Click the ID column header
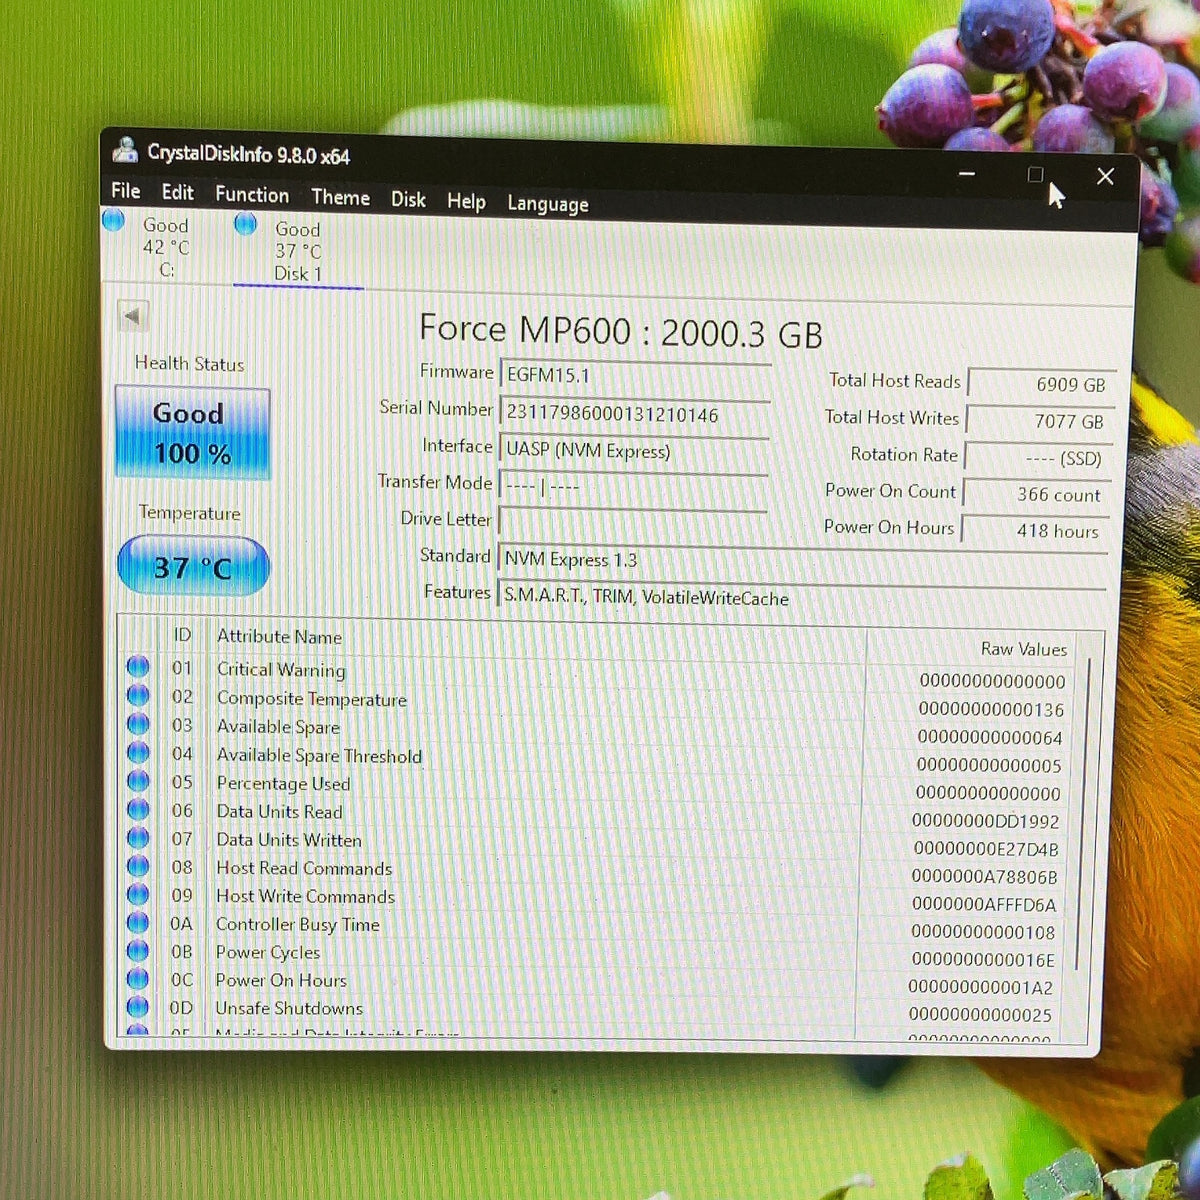The image size is (1200, 1200). tap(182, 635)
